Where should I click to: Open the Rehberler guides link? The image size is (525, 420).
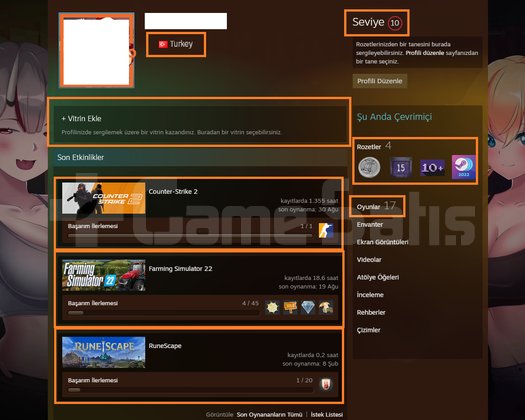pos(371,312)
